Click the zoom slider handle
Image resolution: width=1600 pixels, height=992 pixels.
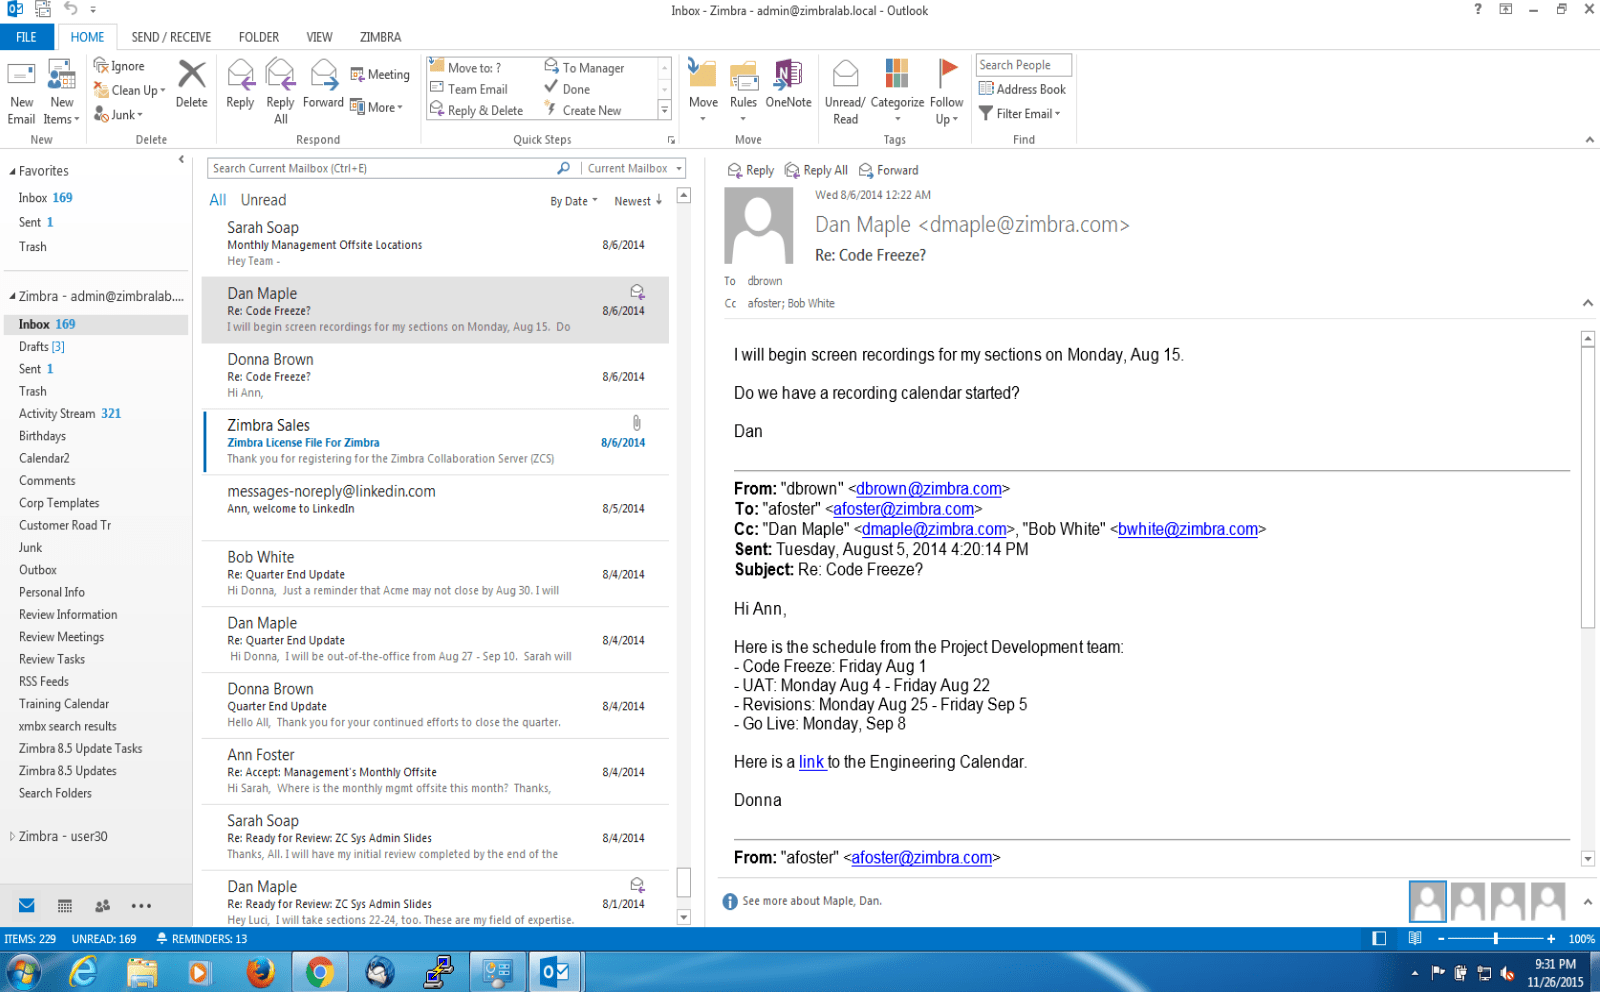point(1496,939)
